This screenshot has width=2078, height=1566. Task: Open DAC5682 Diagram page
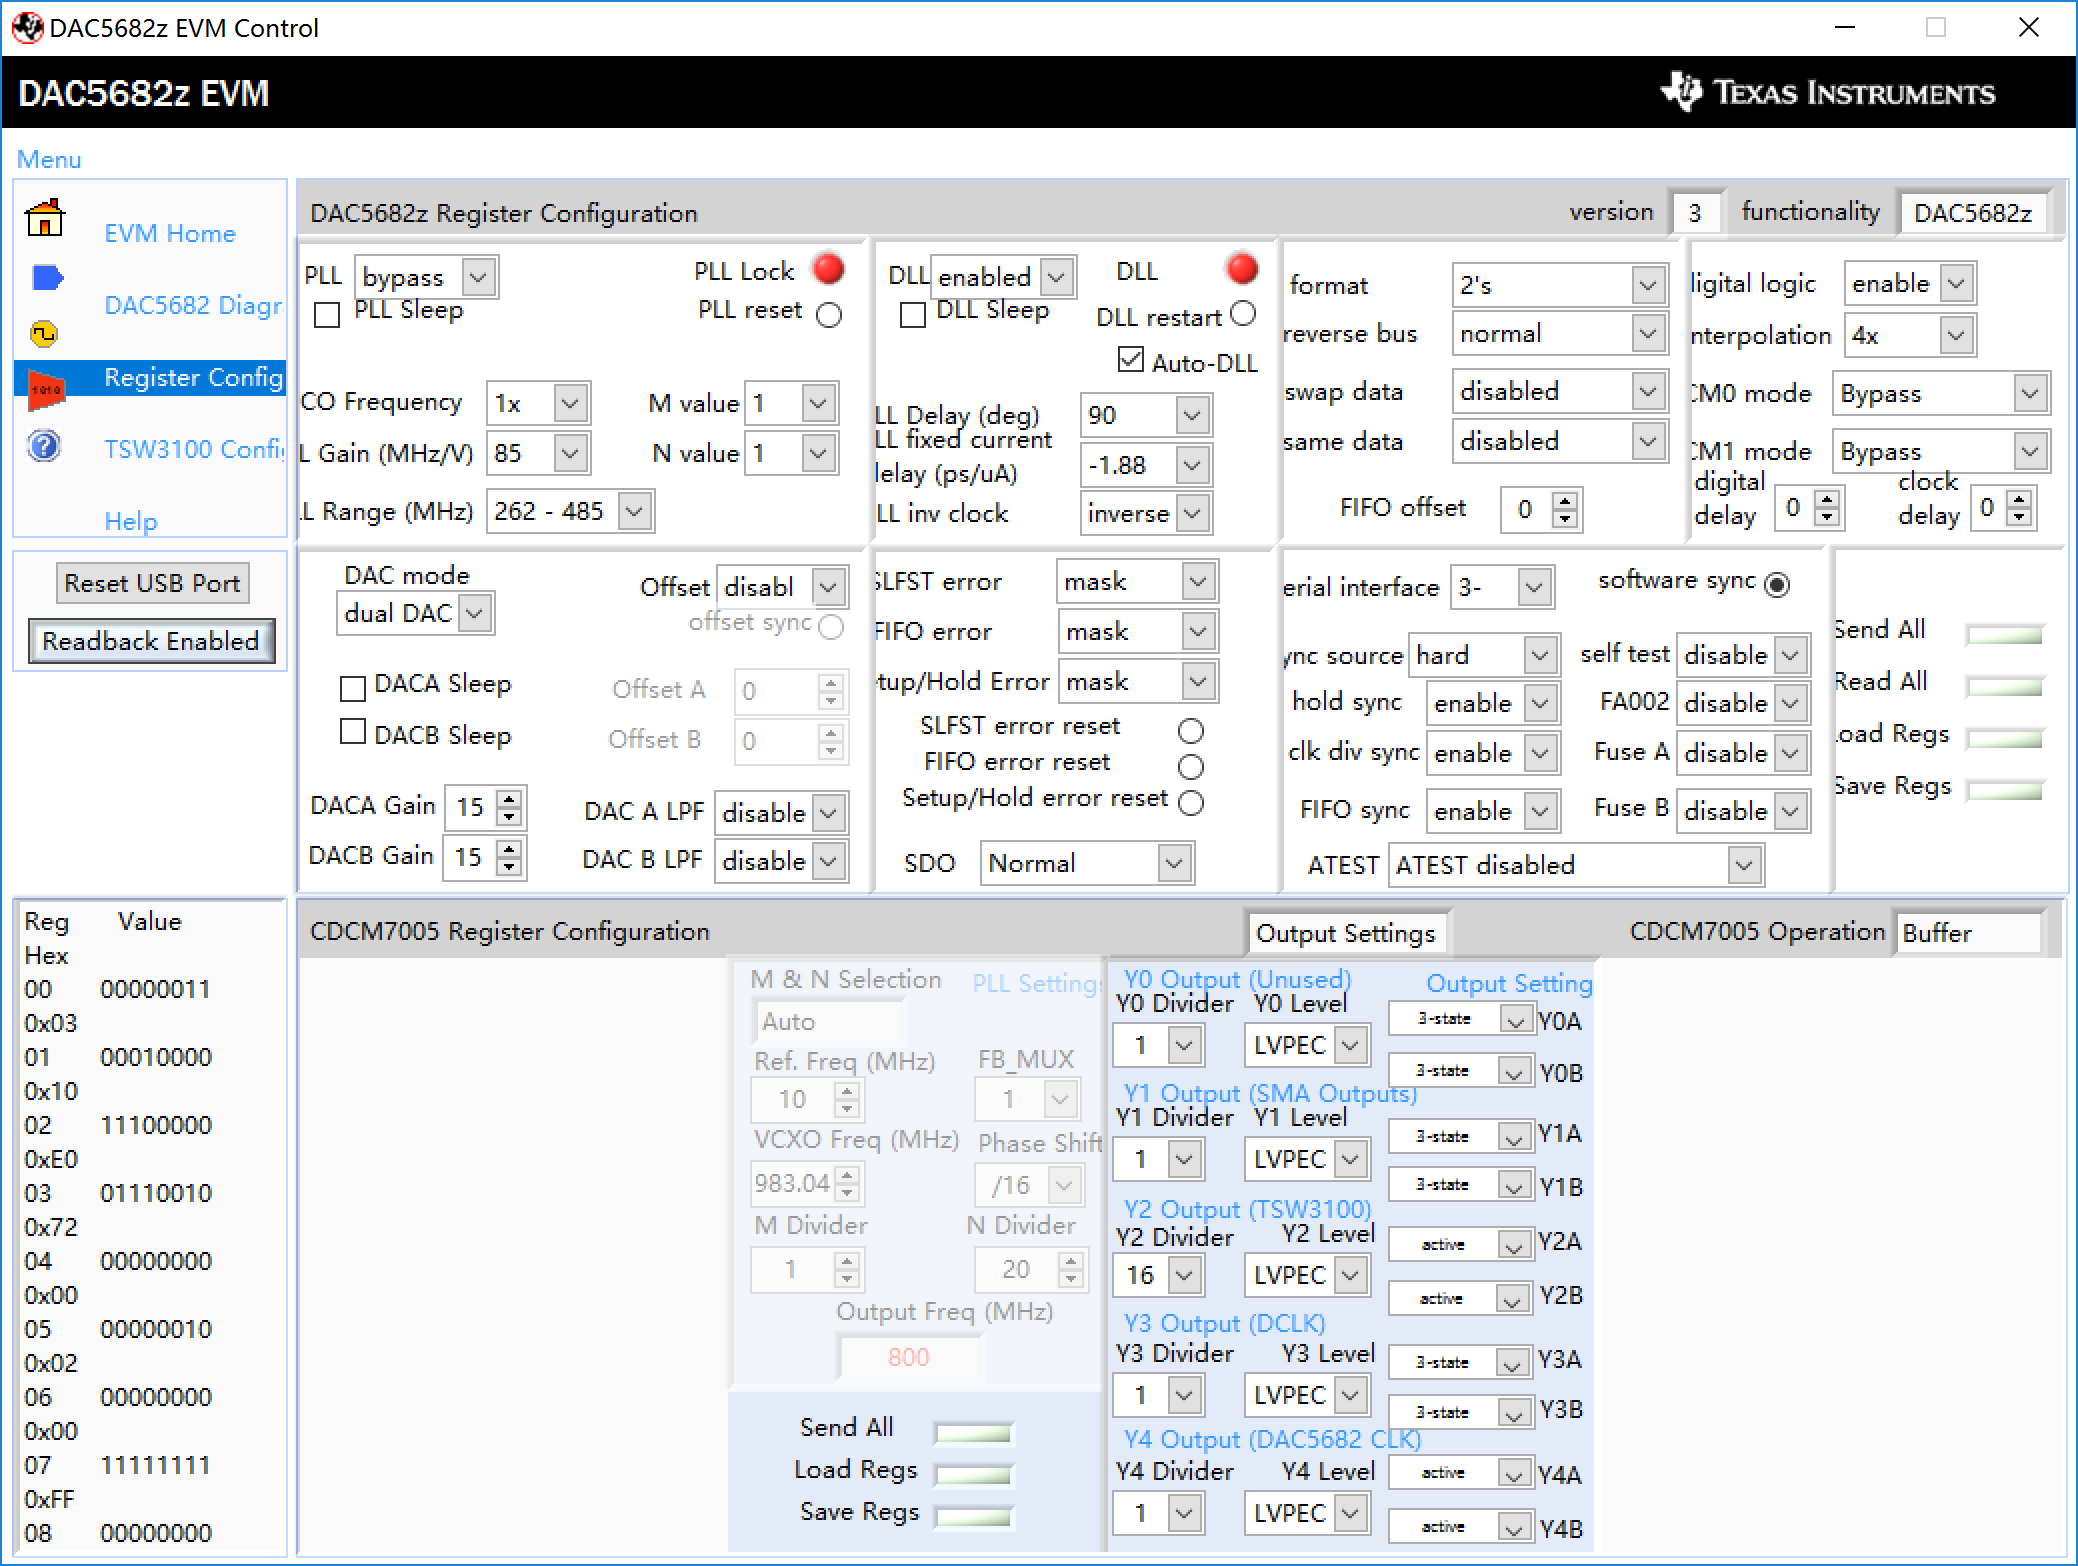pyautogui.click(x=193, y=305)
